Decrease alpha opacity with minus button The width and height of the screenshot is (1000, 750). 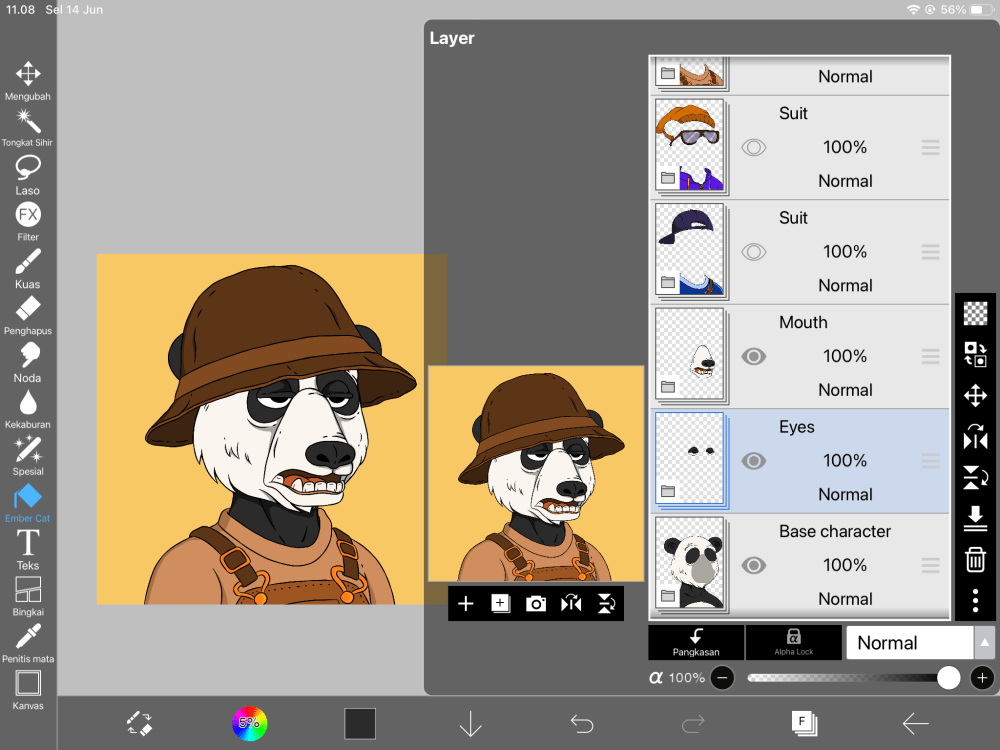[722, 678]
